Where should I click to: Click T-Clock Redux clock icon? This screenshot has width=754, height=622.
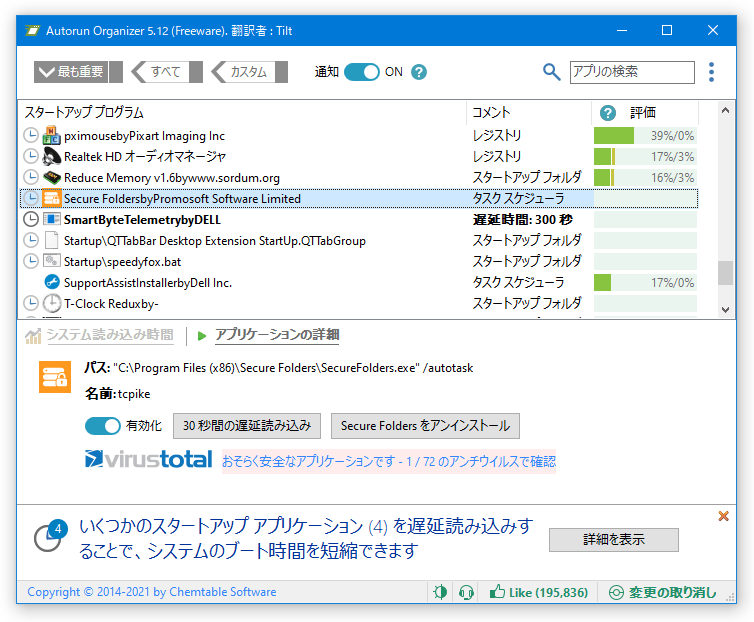(x=51, y=303)
